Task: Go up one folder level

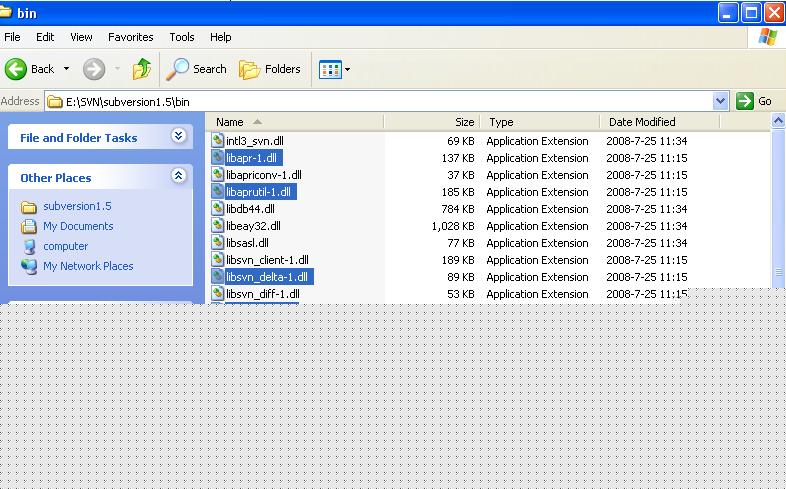Action: 142,69
